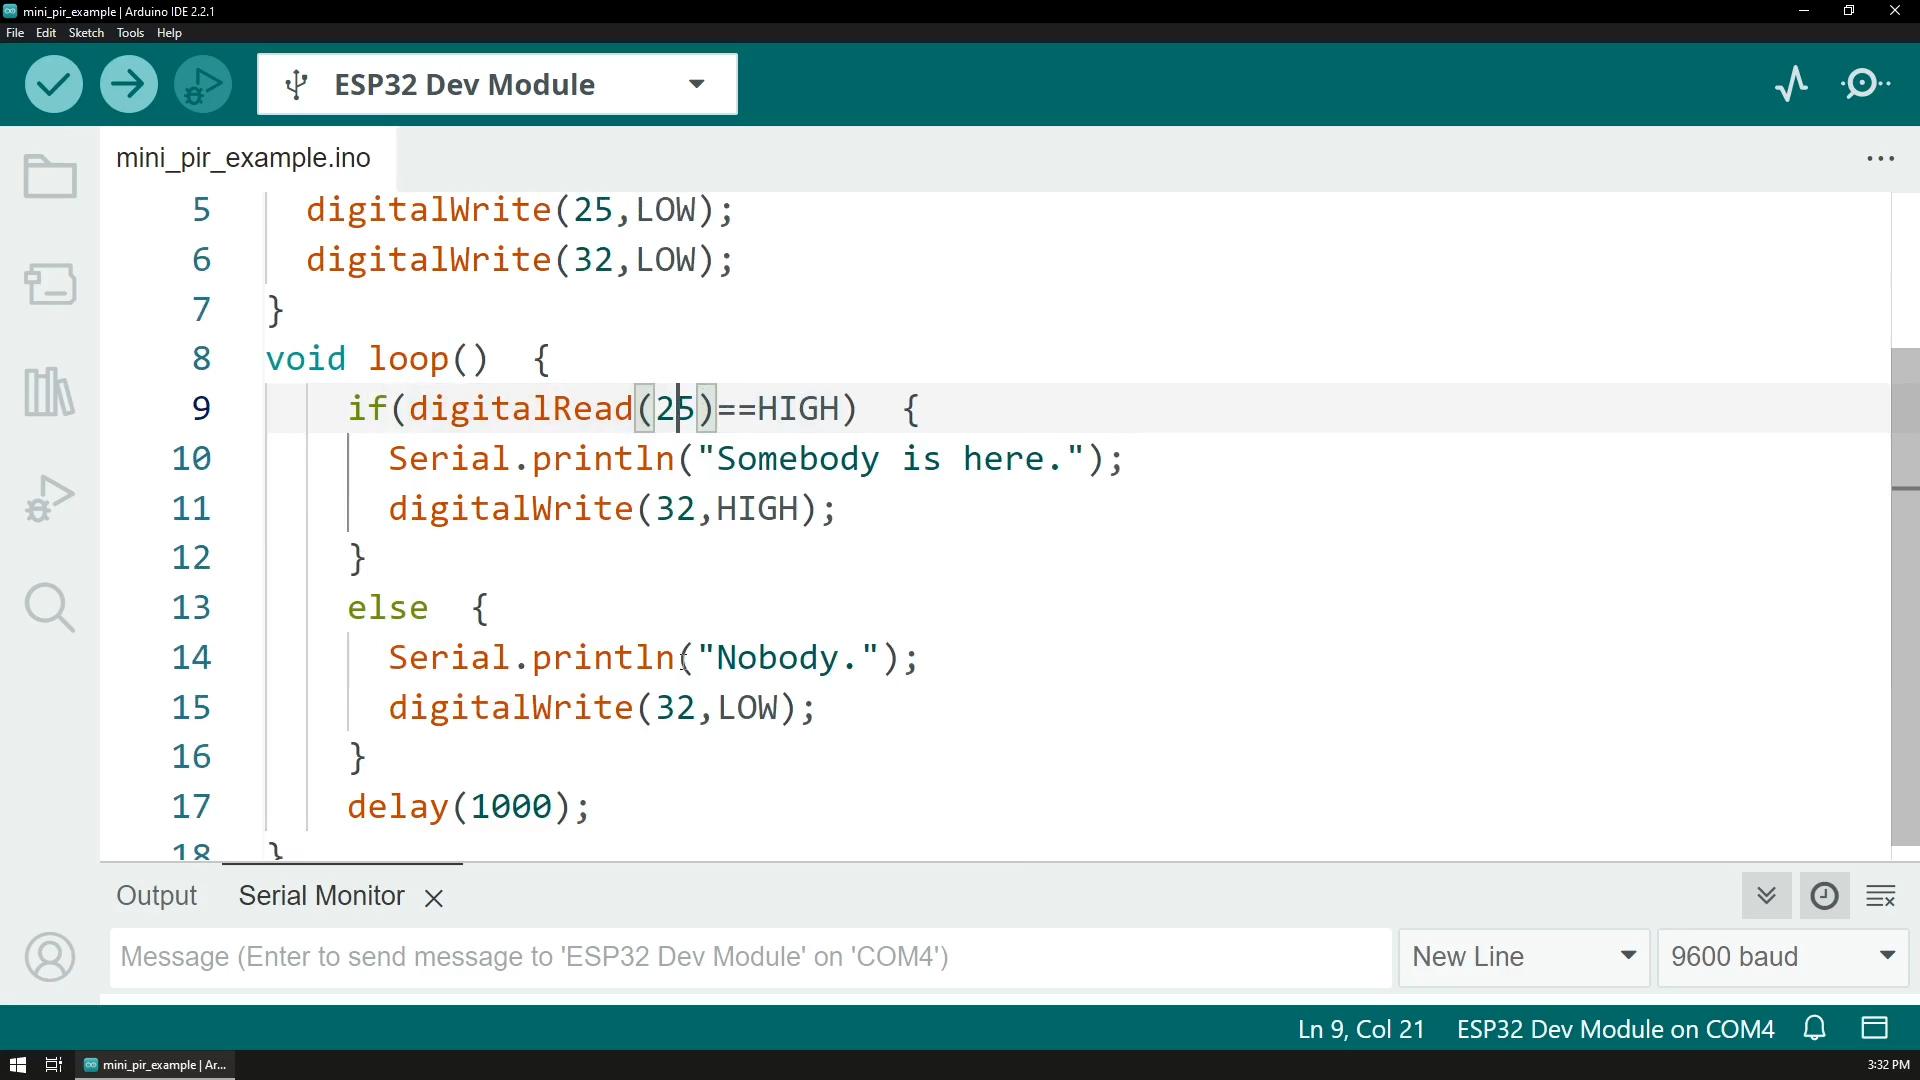
Task: Click the mini_pir_example.ino filename tab
Action: tap(243, 158)
